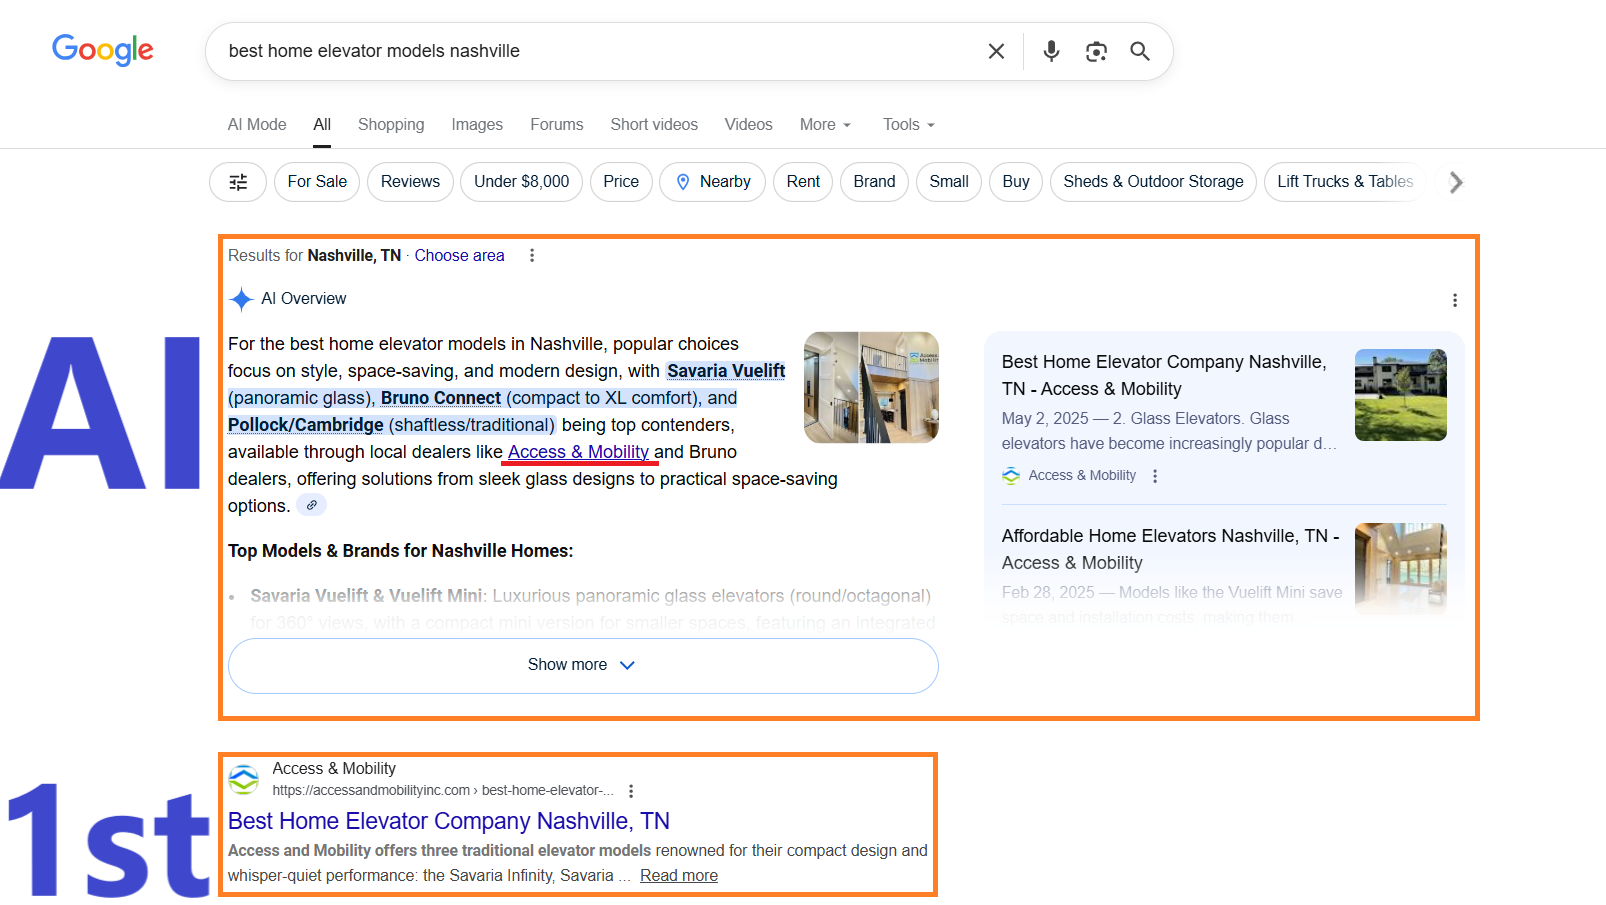The height and width of the screenshot is (905, 1606).
Task: Click the elevator interior thumbnail in AI overview
Action: [x=871, y=387]
